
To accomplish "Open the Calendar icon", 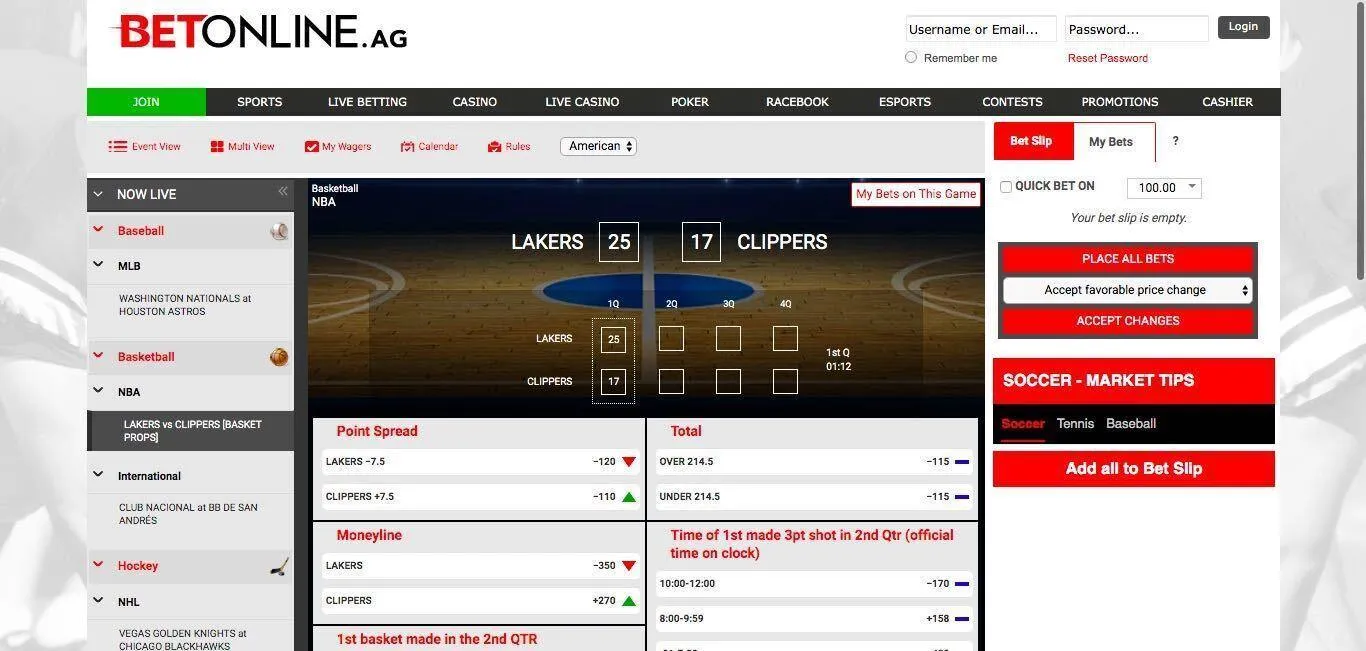I will [x=407, y=146].
